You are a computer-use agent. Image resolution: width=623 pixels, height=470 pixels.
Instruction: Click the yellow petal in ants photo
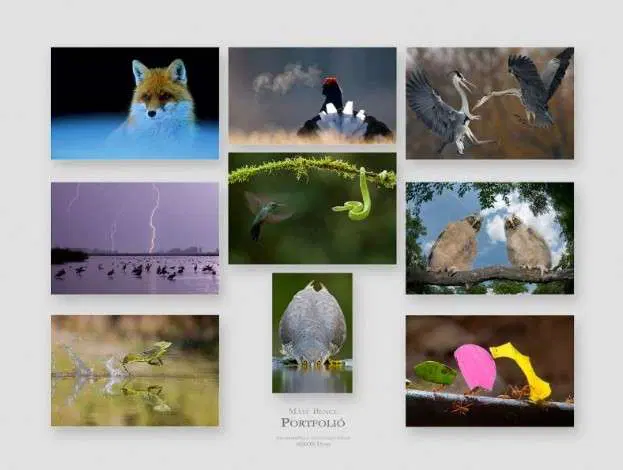[522, 369]
